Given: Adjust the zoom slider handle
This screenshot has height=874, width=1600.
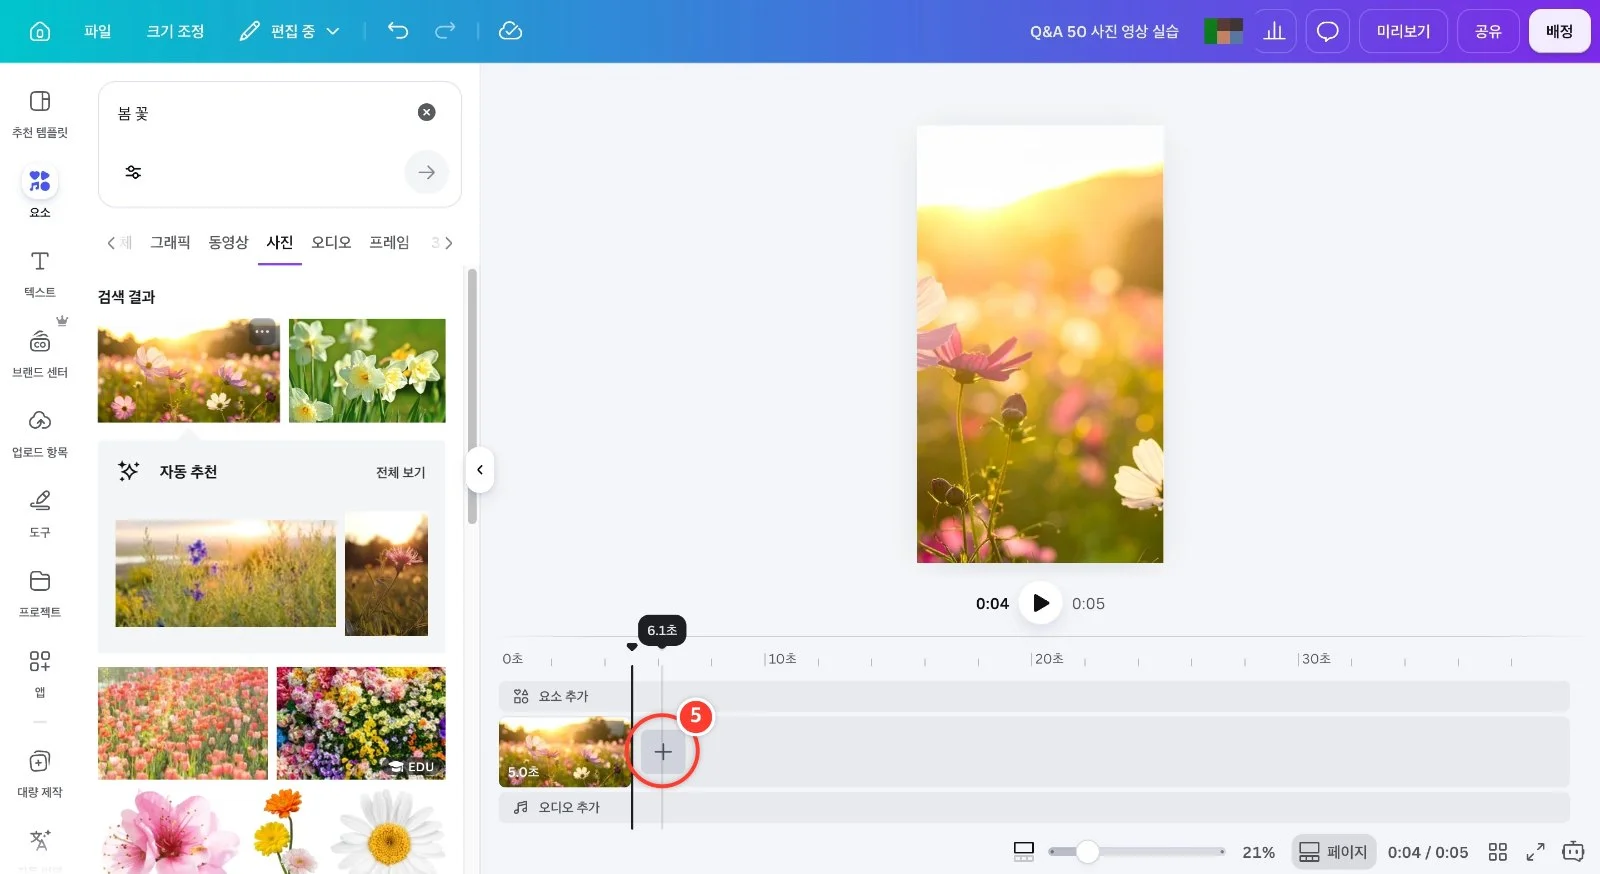Looking at the screenshot, I should point(1087,852).
